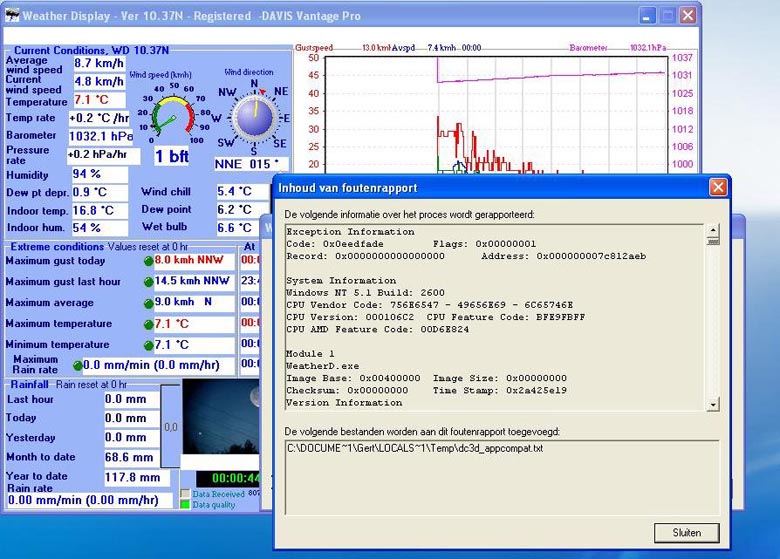Click the Weather Display app icon in title bar
This screenshot has width=780, height=559.
pyautogui.click(x=12, y=15)
